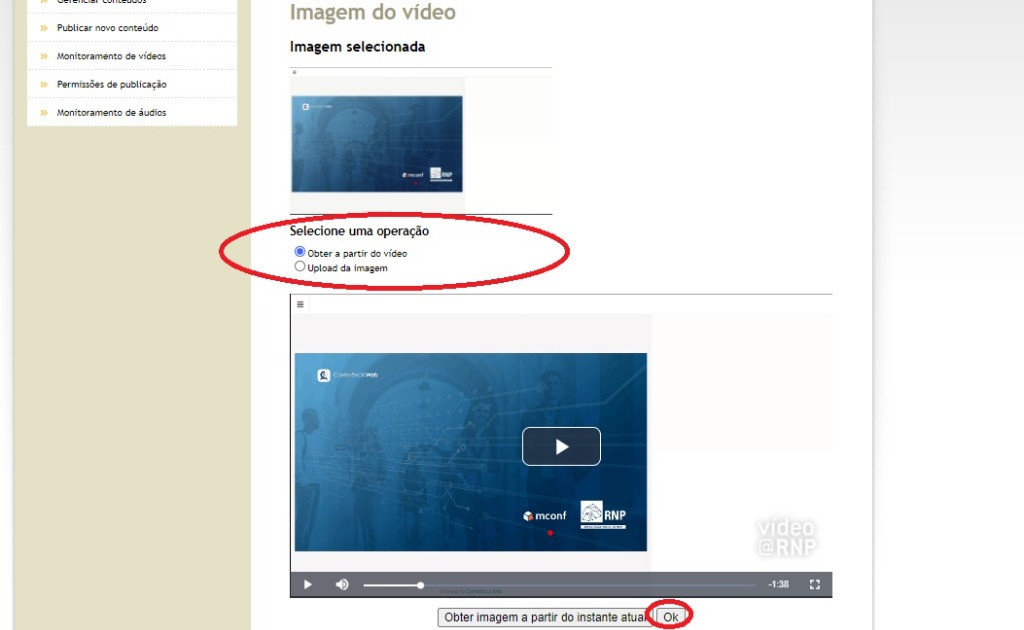Click the video progress bar to seek
1024x630 pixels.
560,585
